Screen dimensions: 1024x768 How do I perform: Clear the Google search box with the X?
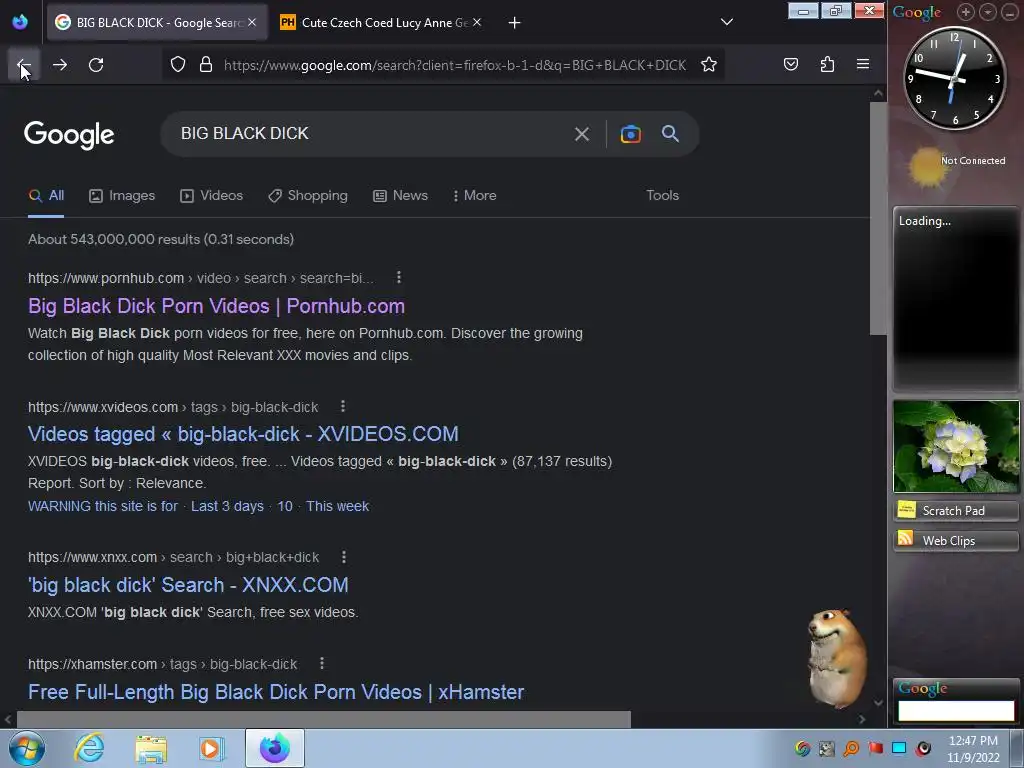[x=581, y=135]
